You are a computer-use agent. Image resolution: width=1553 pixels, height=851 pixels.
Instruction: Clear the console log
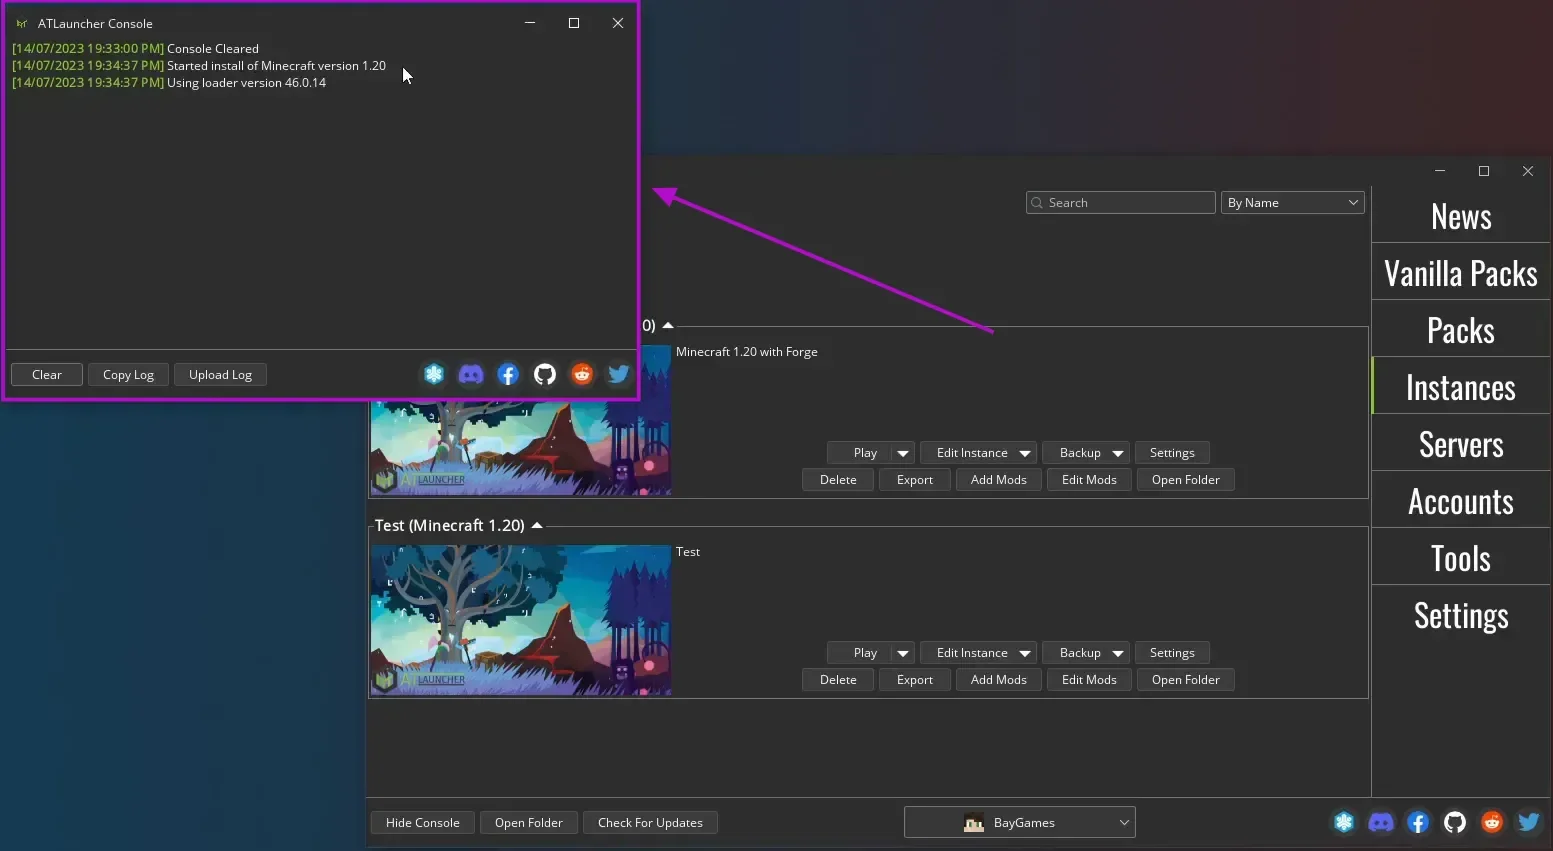pos(47,375)
